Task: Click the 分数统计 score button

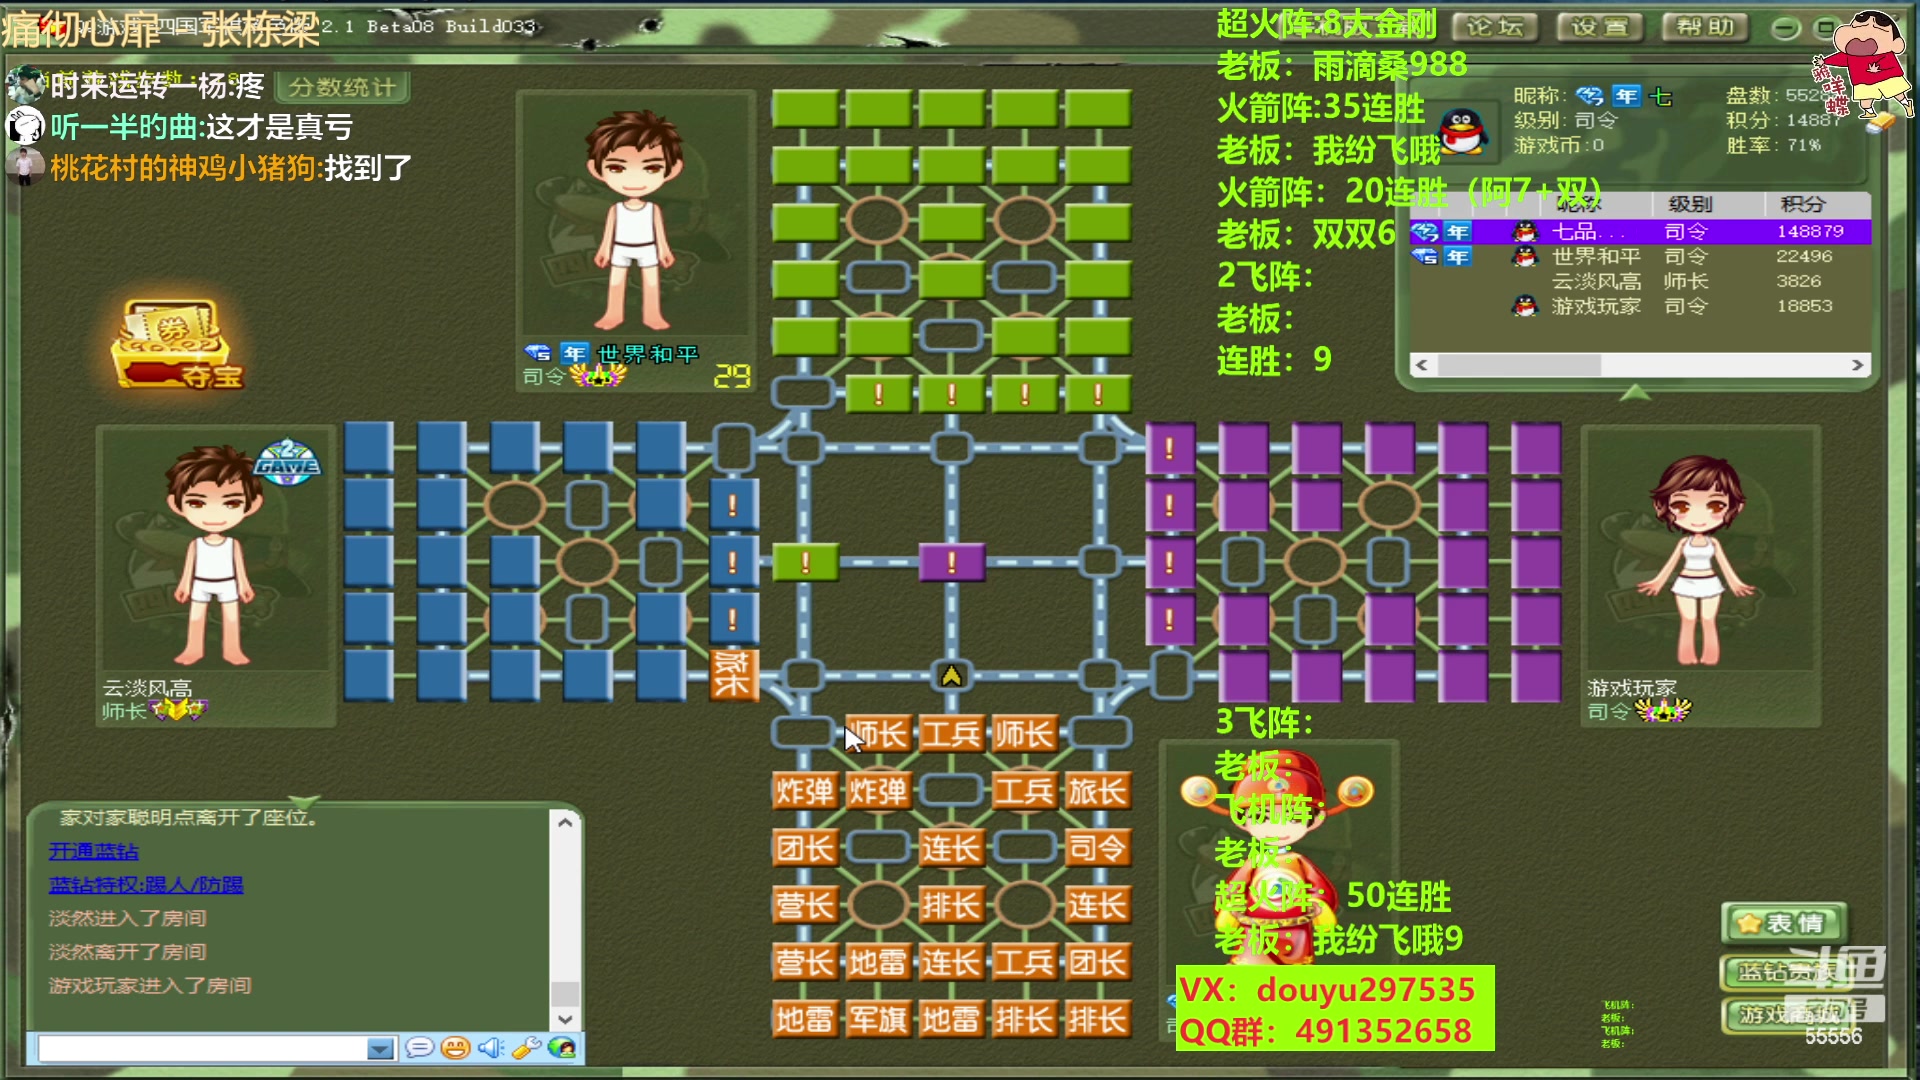Action: click(342, 87)
